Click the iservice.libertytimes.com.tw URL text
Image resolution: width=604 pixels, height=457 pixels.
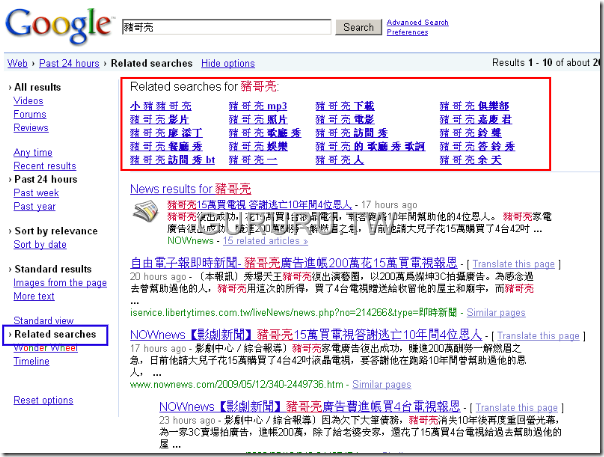293,313
